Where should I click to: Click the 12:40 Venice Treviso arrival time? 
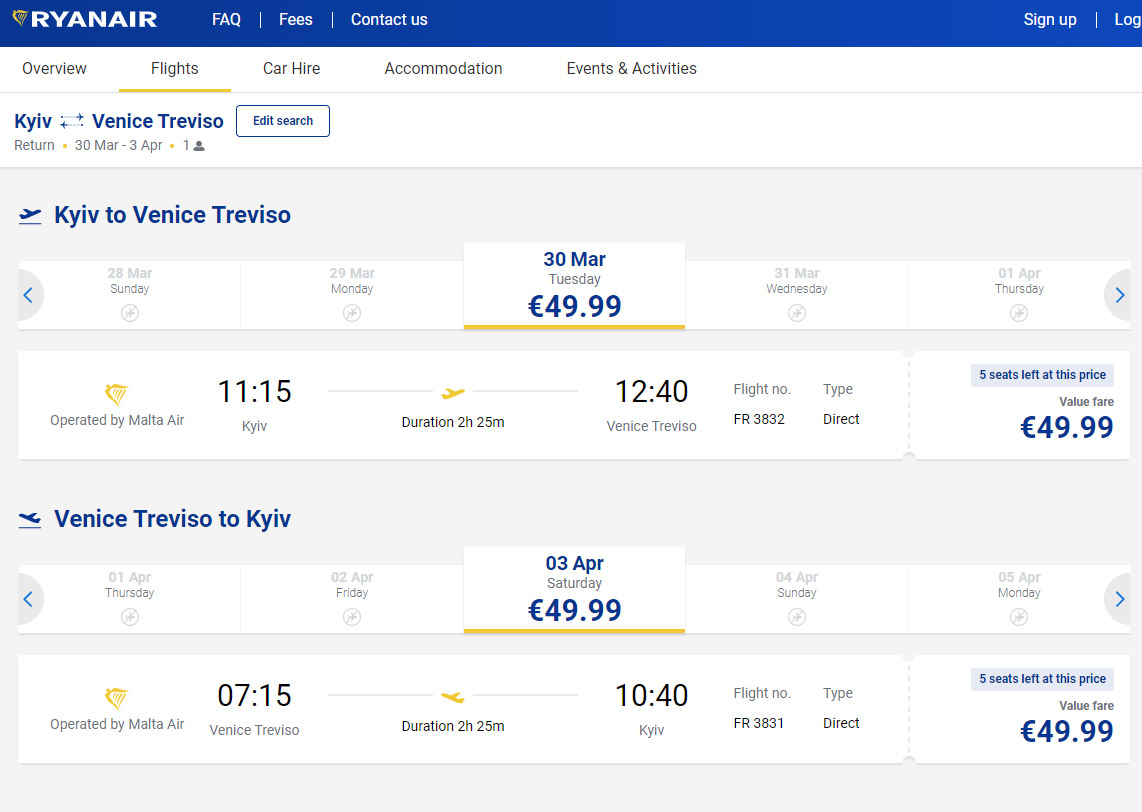pyautogui.click(x=651, y=392)
